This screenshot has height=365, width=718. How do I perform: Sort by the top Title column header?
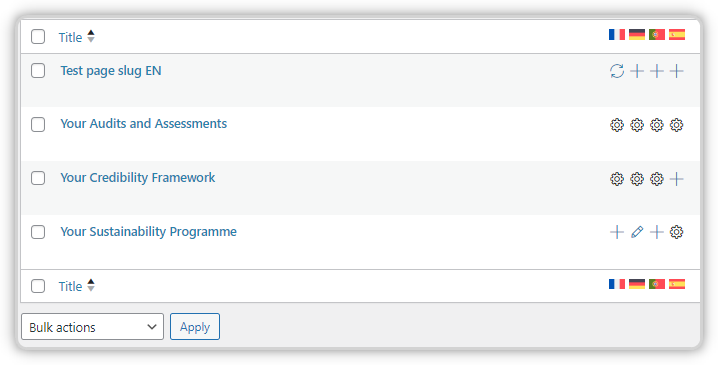(x=70, y=37)
